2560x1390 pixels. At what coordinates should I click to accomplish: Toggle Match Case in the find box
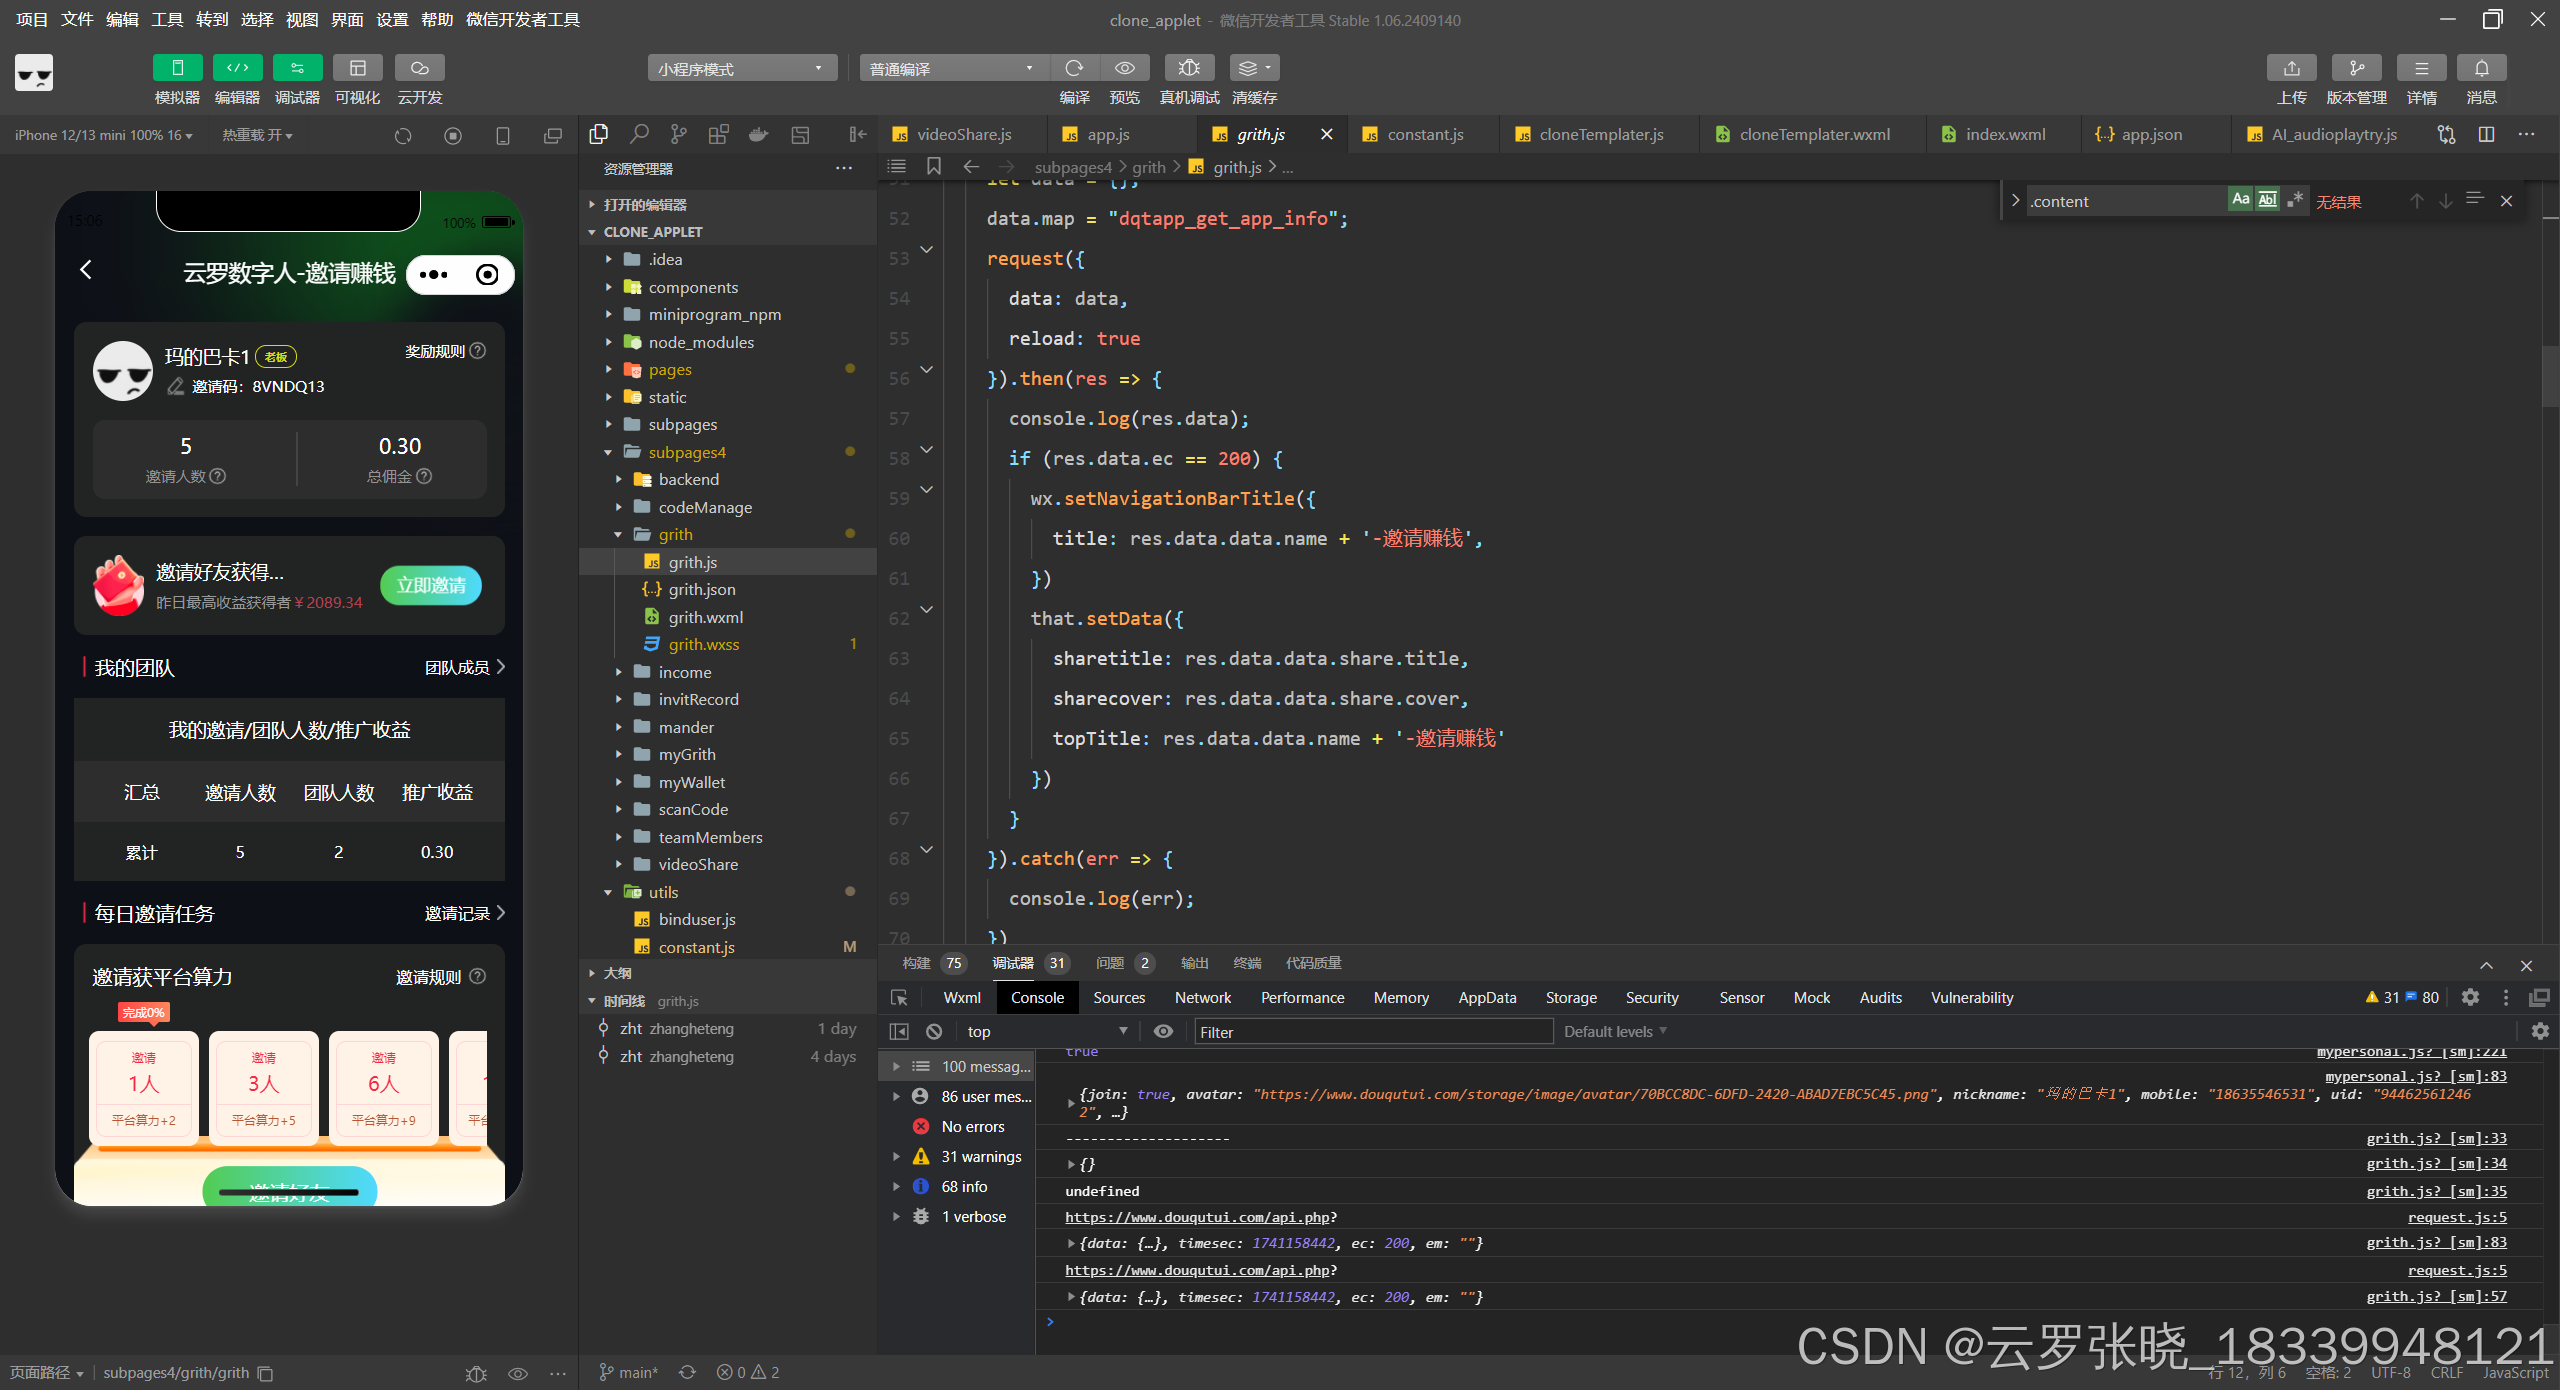pos(2240,200)
